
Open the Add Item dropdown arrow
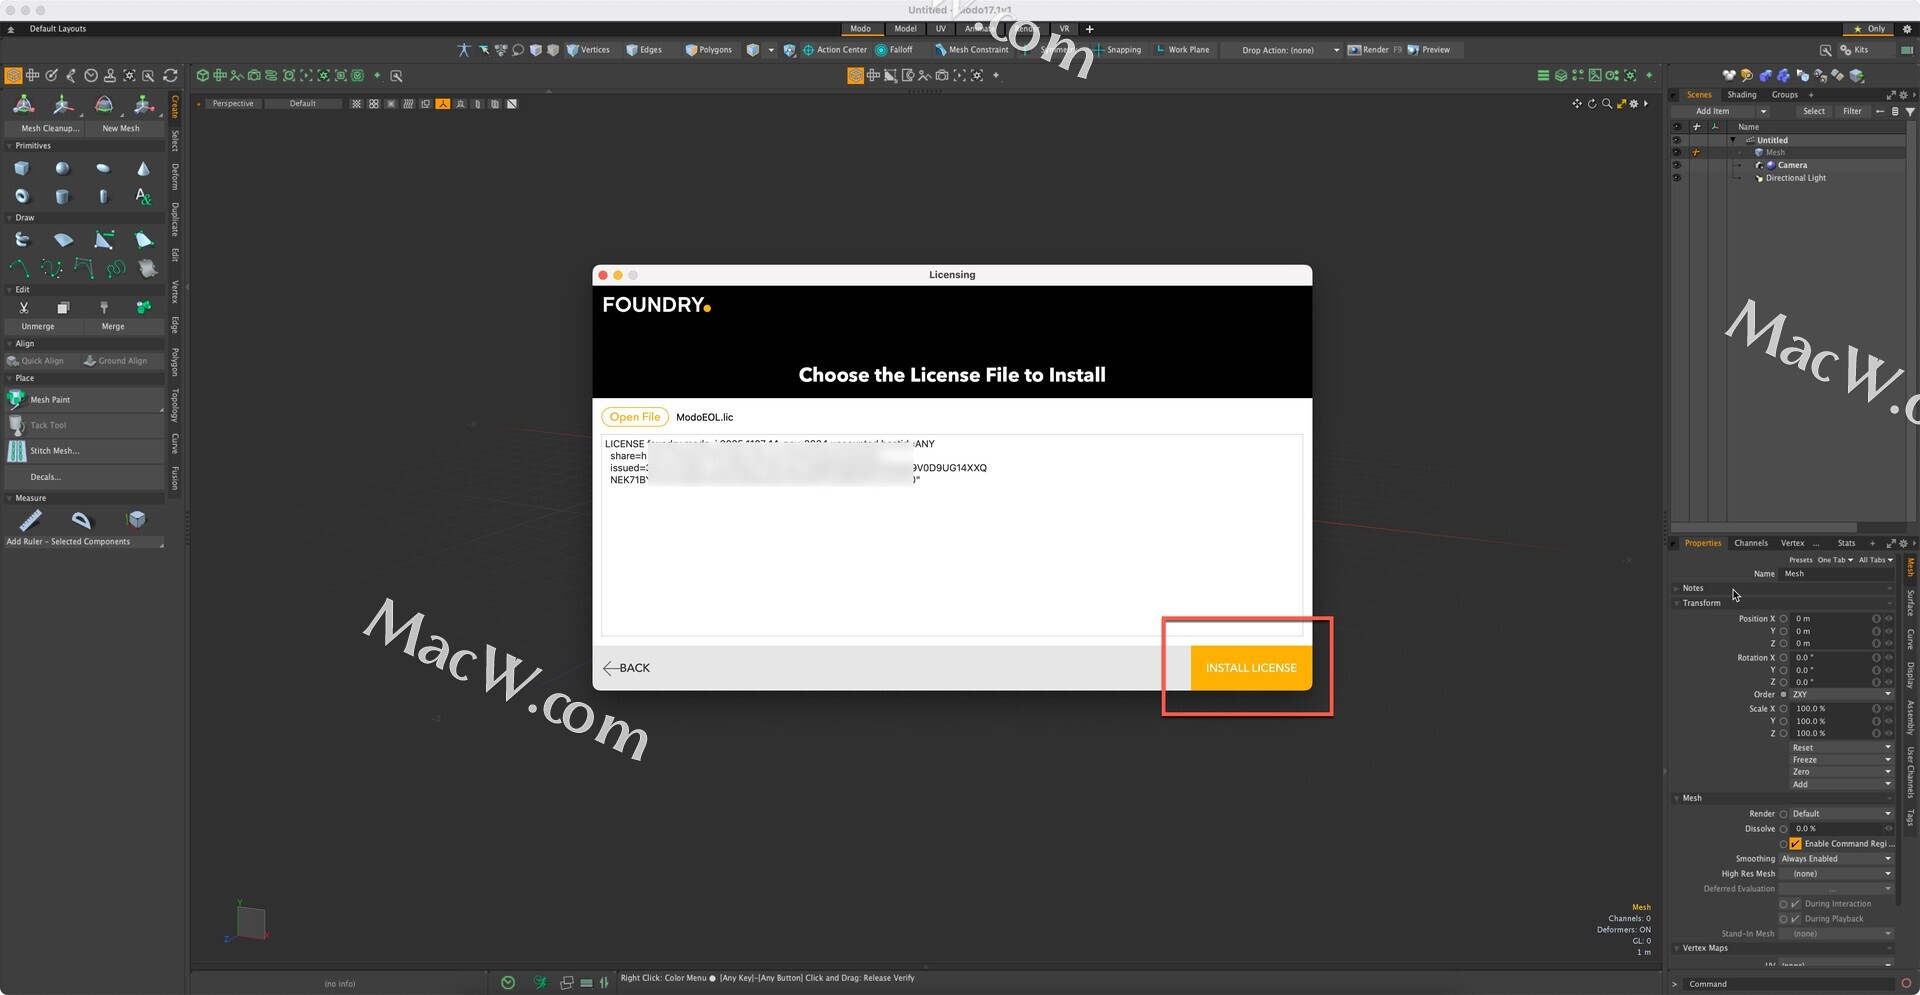(1763, 112)
